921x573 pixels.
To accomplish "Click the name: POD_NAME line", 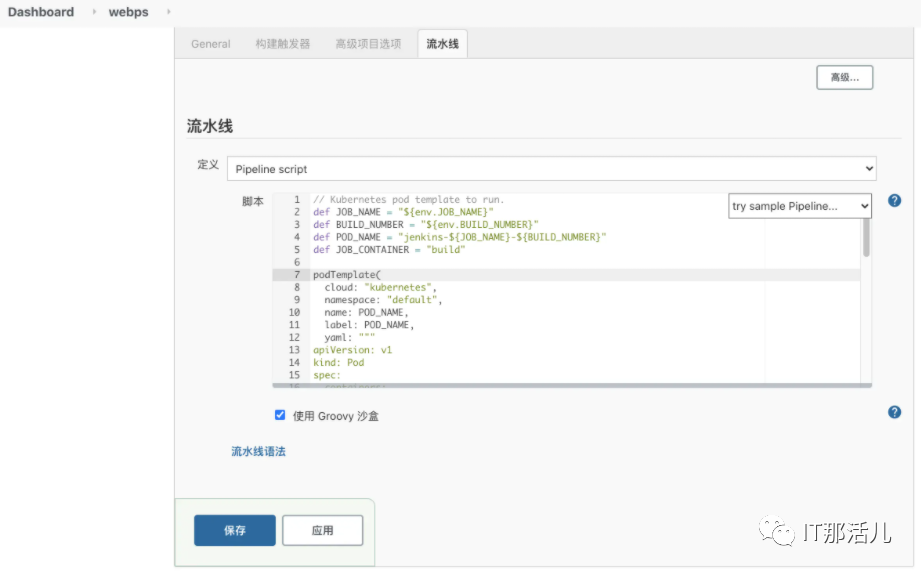I will point(366,312).
